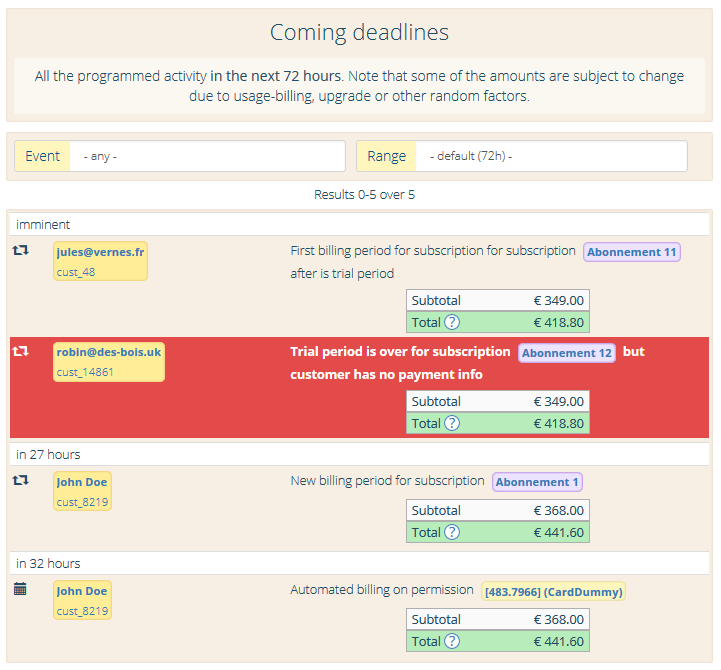Click the € 418.80 total for jules@vernes.fr

558,322
